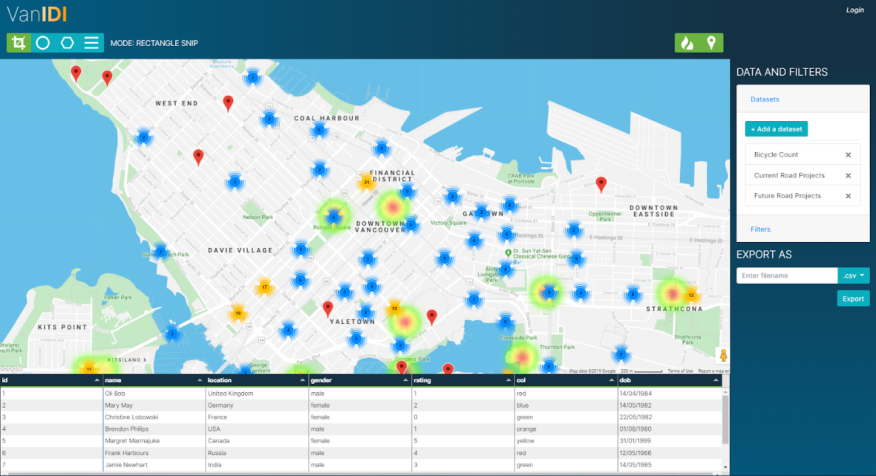Select the rectangle snip tool
This screenshot has width=876, height=476.
click(18, 43)
